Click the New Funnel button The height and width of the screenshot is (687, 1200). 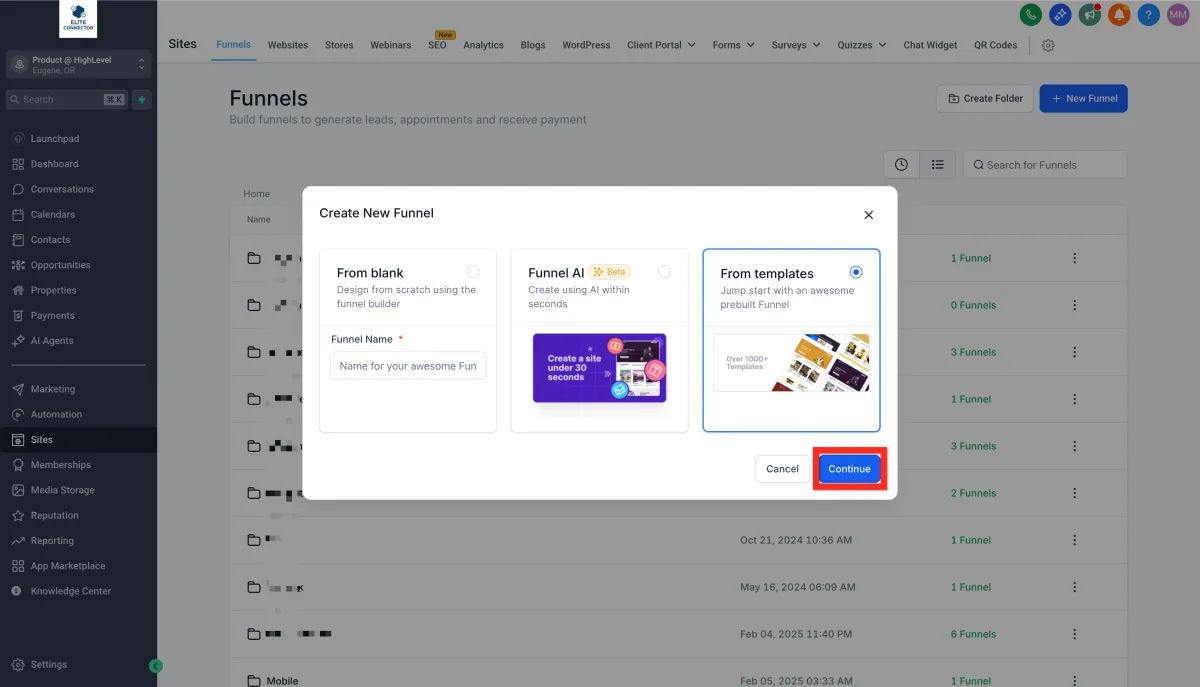[1084, 98]
